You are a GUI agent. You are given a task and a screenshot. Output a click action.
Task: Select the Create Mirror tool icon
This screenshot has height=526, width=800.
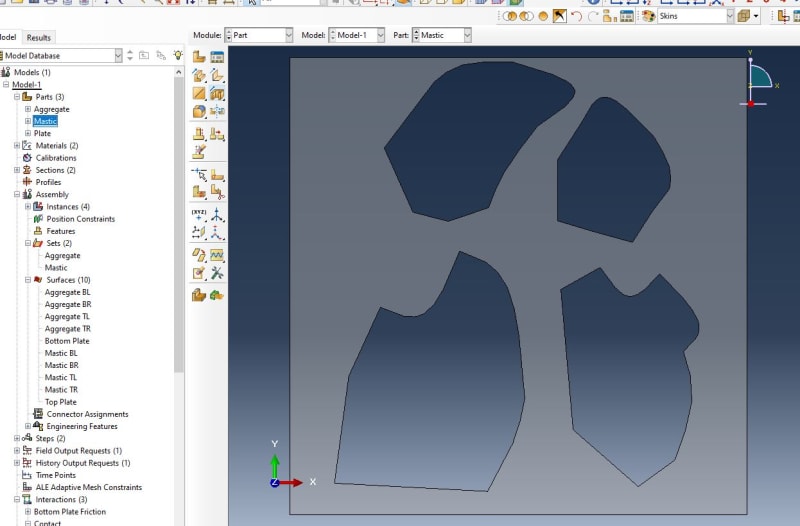click(x=217, y=111)
